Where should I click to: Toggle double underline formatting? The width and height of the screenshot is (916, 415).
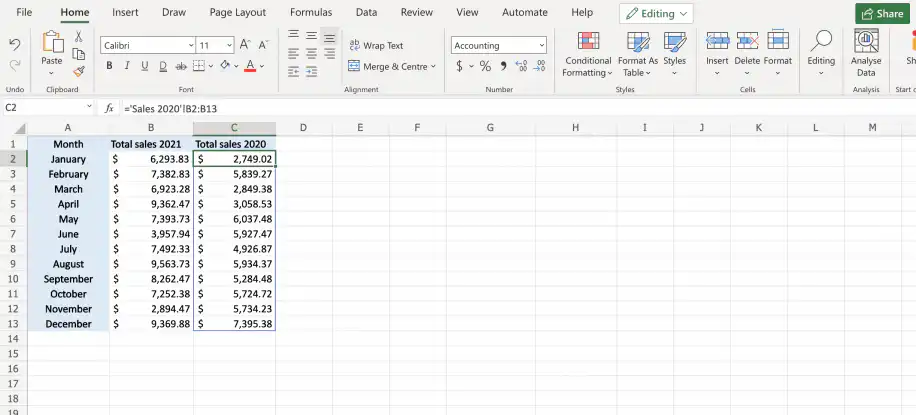(x=163, y=66)
